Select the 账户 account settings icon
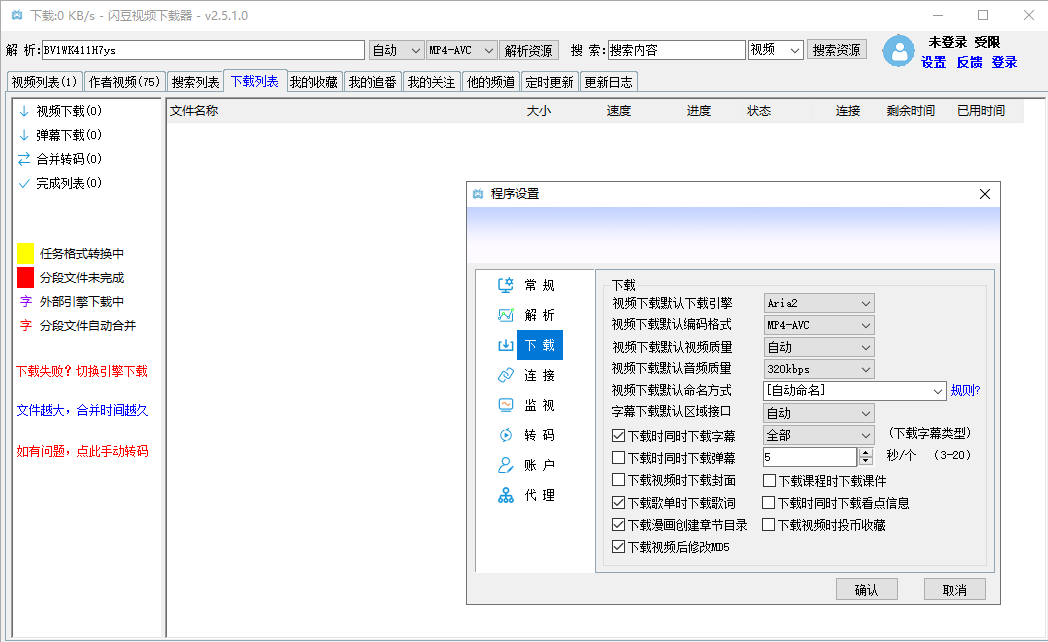 506,465
